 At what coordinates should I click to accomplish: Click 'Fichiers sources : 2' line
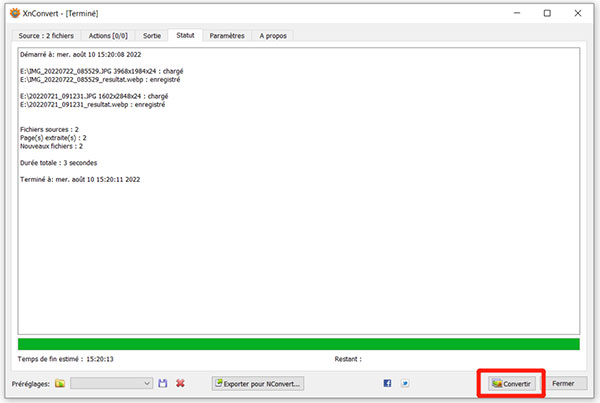click(x=49, y=129)
